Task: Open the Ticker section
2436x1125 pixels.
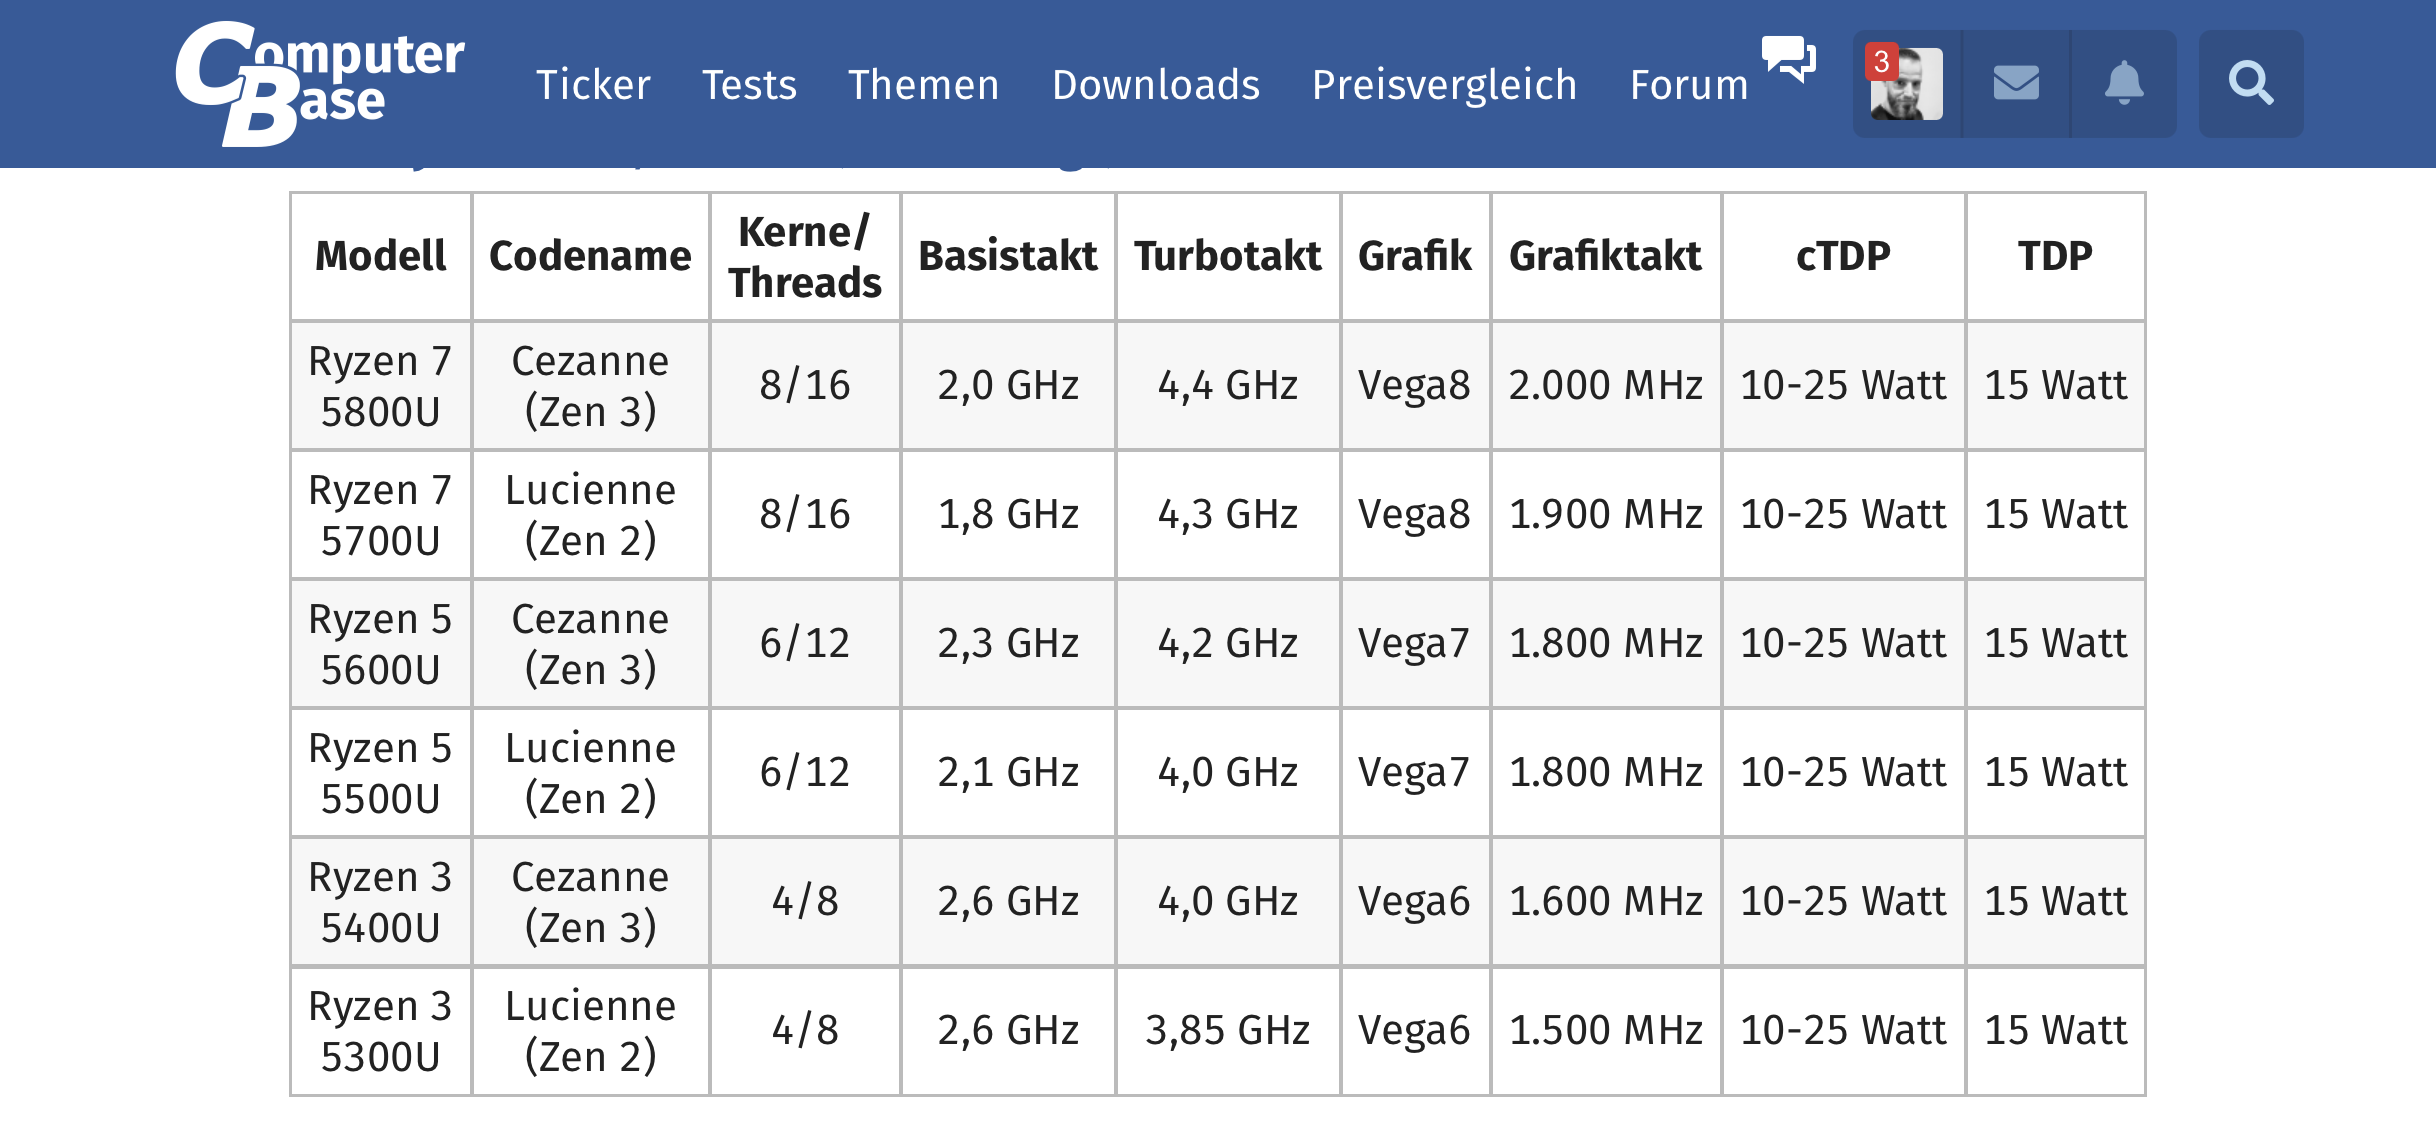Action: click(x=593, y=85)
